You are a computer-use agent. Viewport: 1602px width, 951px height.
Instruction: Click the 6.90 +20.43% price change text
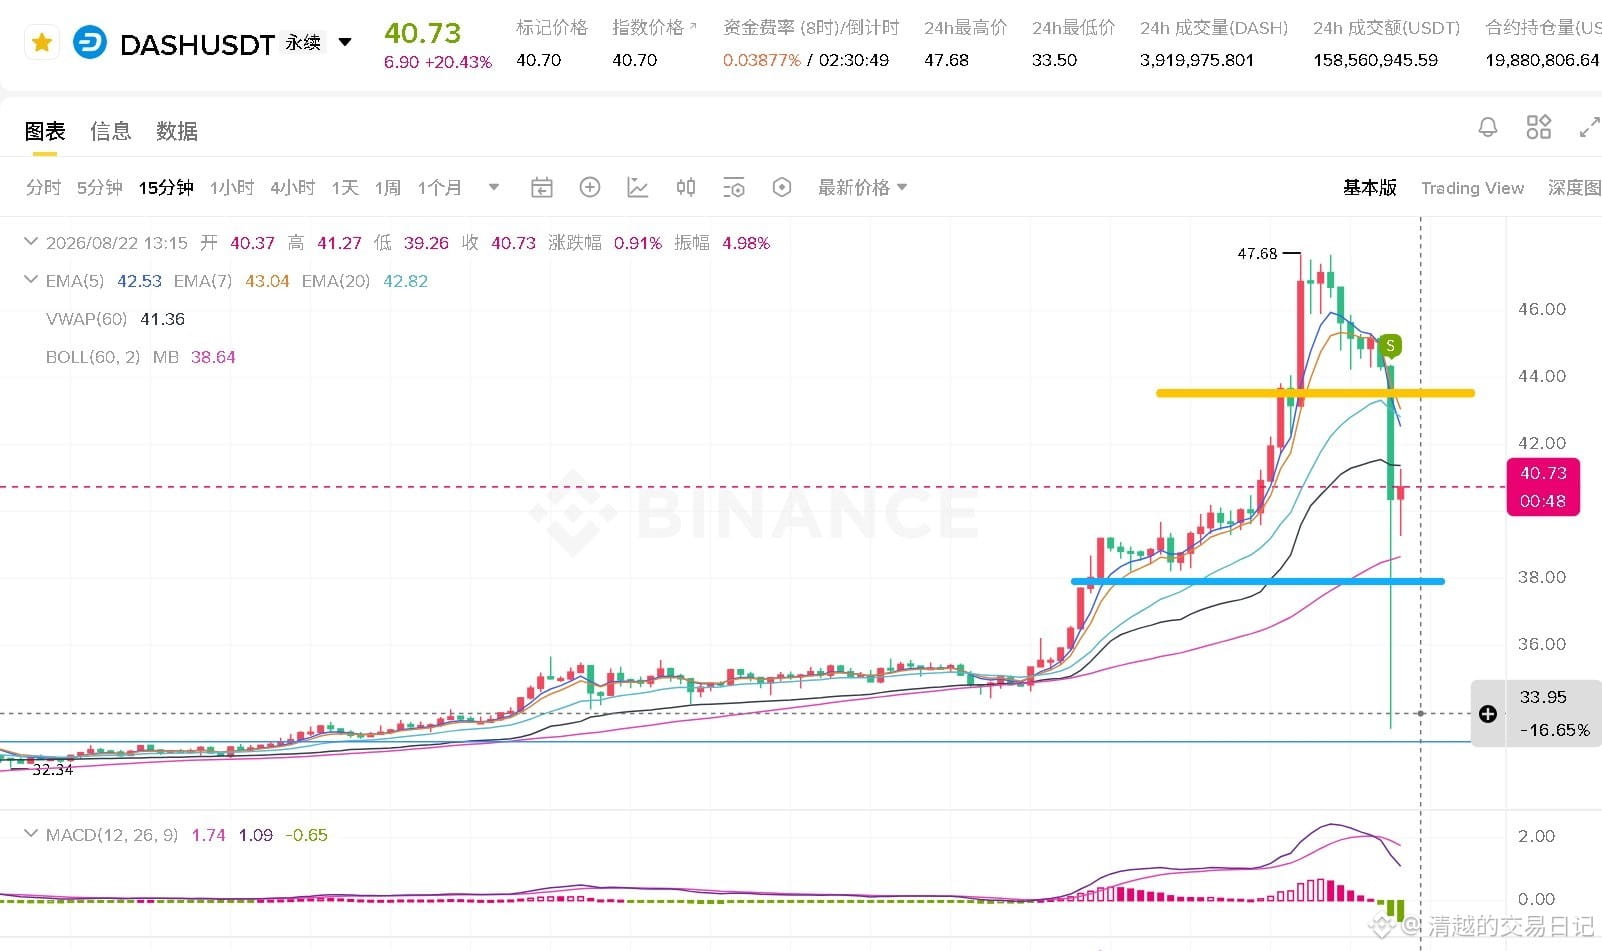438,62
